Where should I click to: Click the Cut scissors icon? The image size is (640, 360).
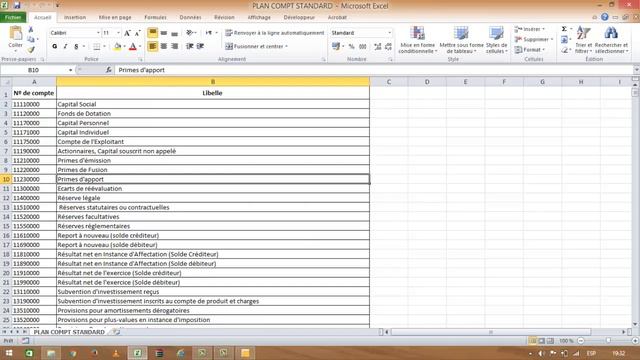click(31, 30)
